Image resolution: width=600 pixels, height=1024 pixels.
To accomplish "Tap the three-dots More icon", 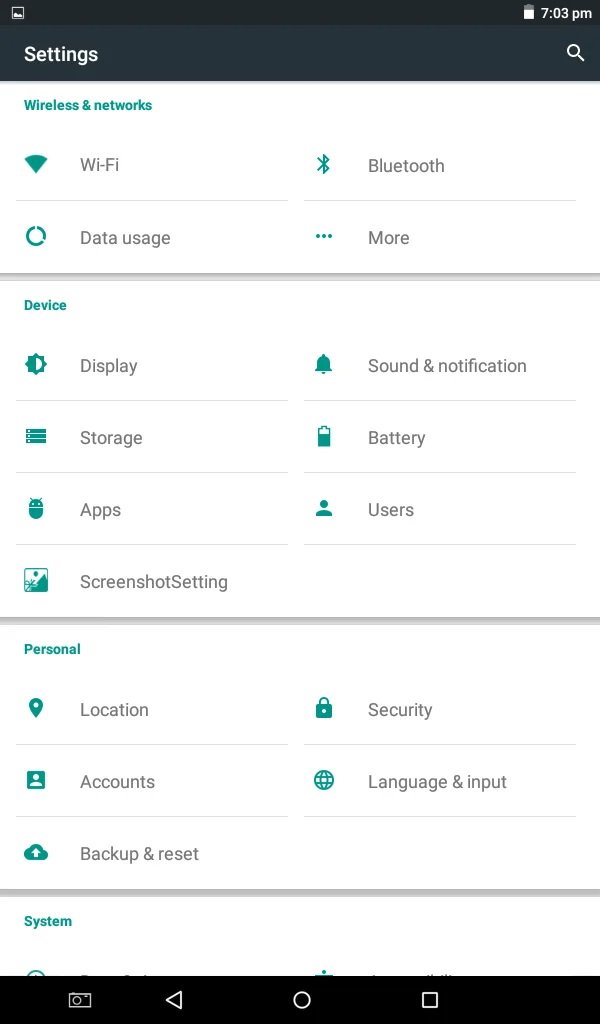I will click(324, 236).
